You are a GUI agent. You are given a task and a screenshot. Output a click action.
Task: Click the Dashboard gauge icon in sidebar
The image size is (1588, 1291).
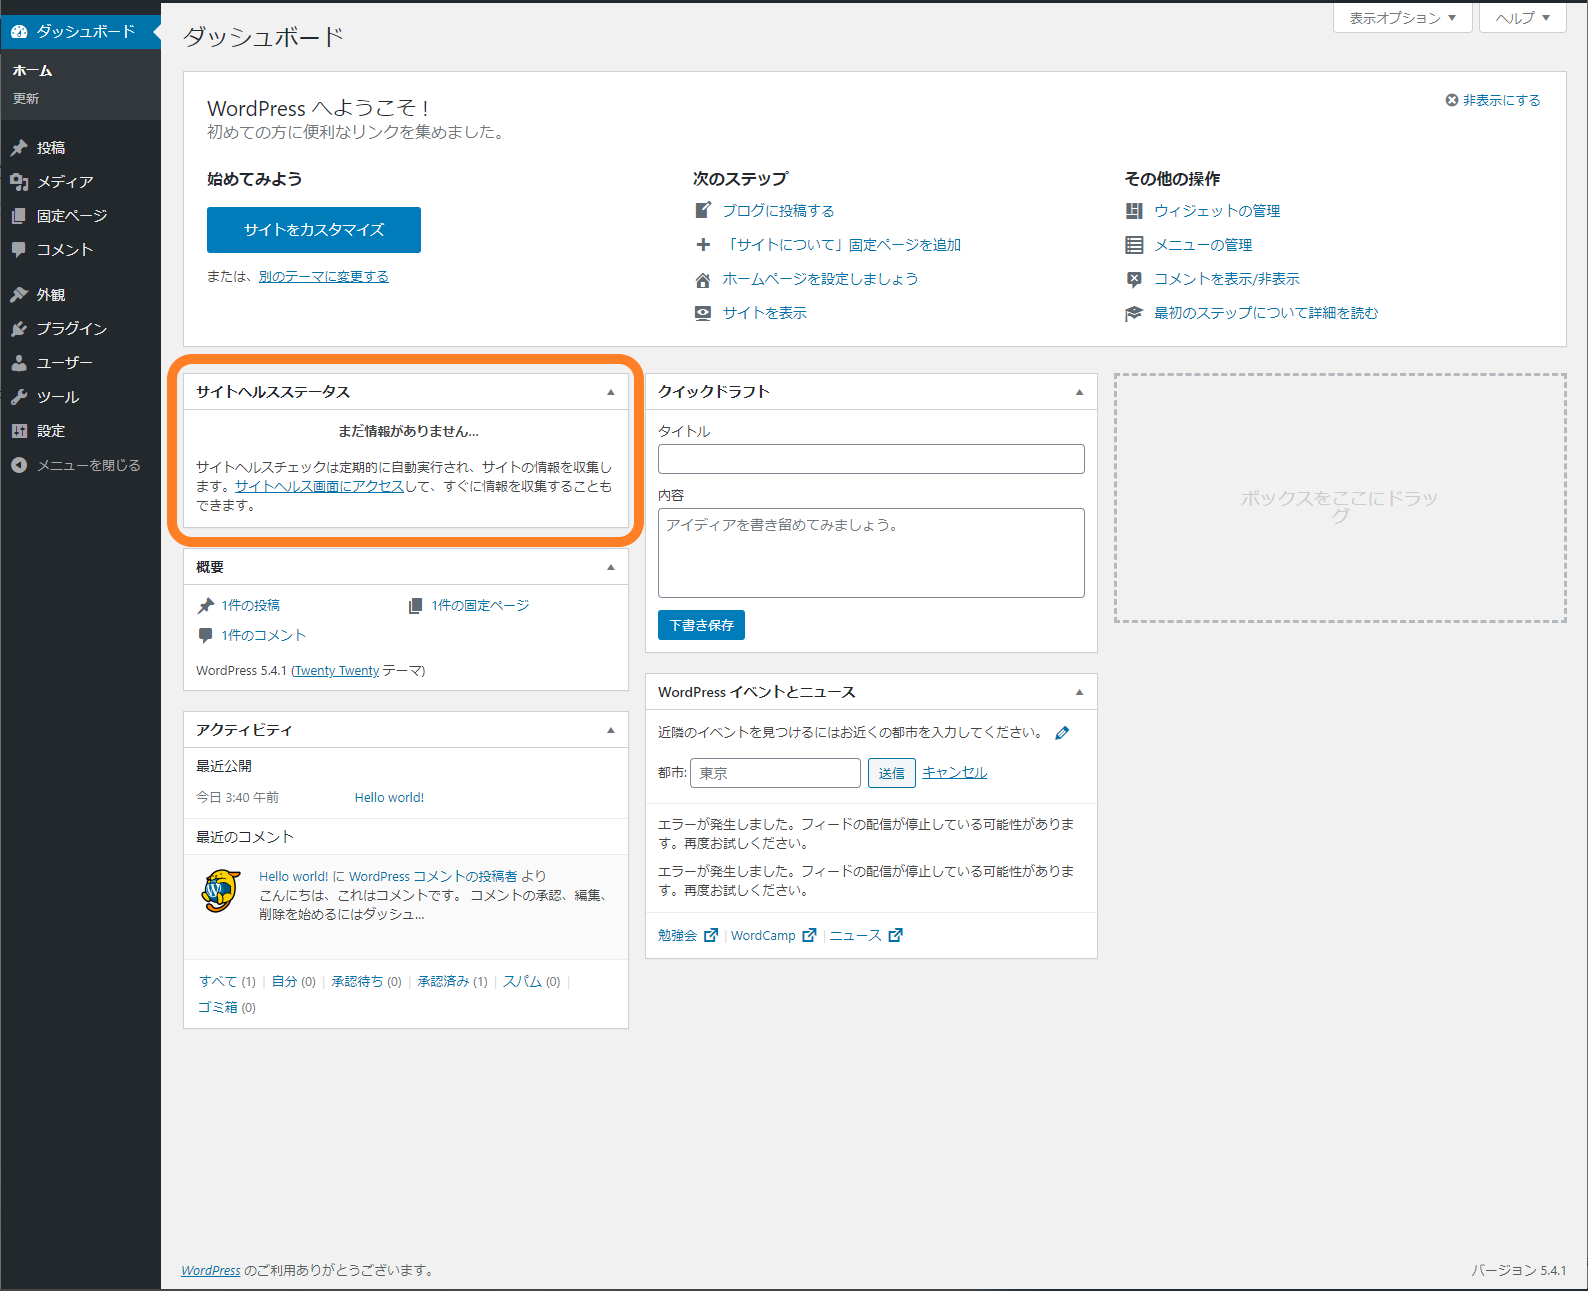19,32
